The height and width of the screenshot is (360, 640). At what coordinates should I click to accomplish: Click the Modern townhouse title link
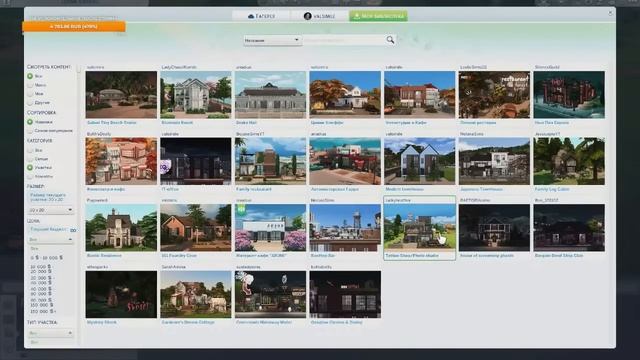pyautogui.click(x=404, y=189)
